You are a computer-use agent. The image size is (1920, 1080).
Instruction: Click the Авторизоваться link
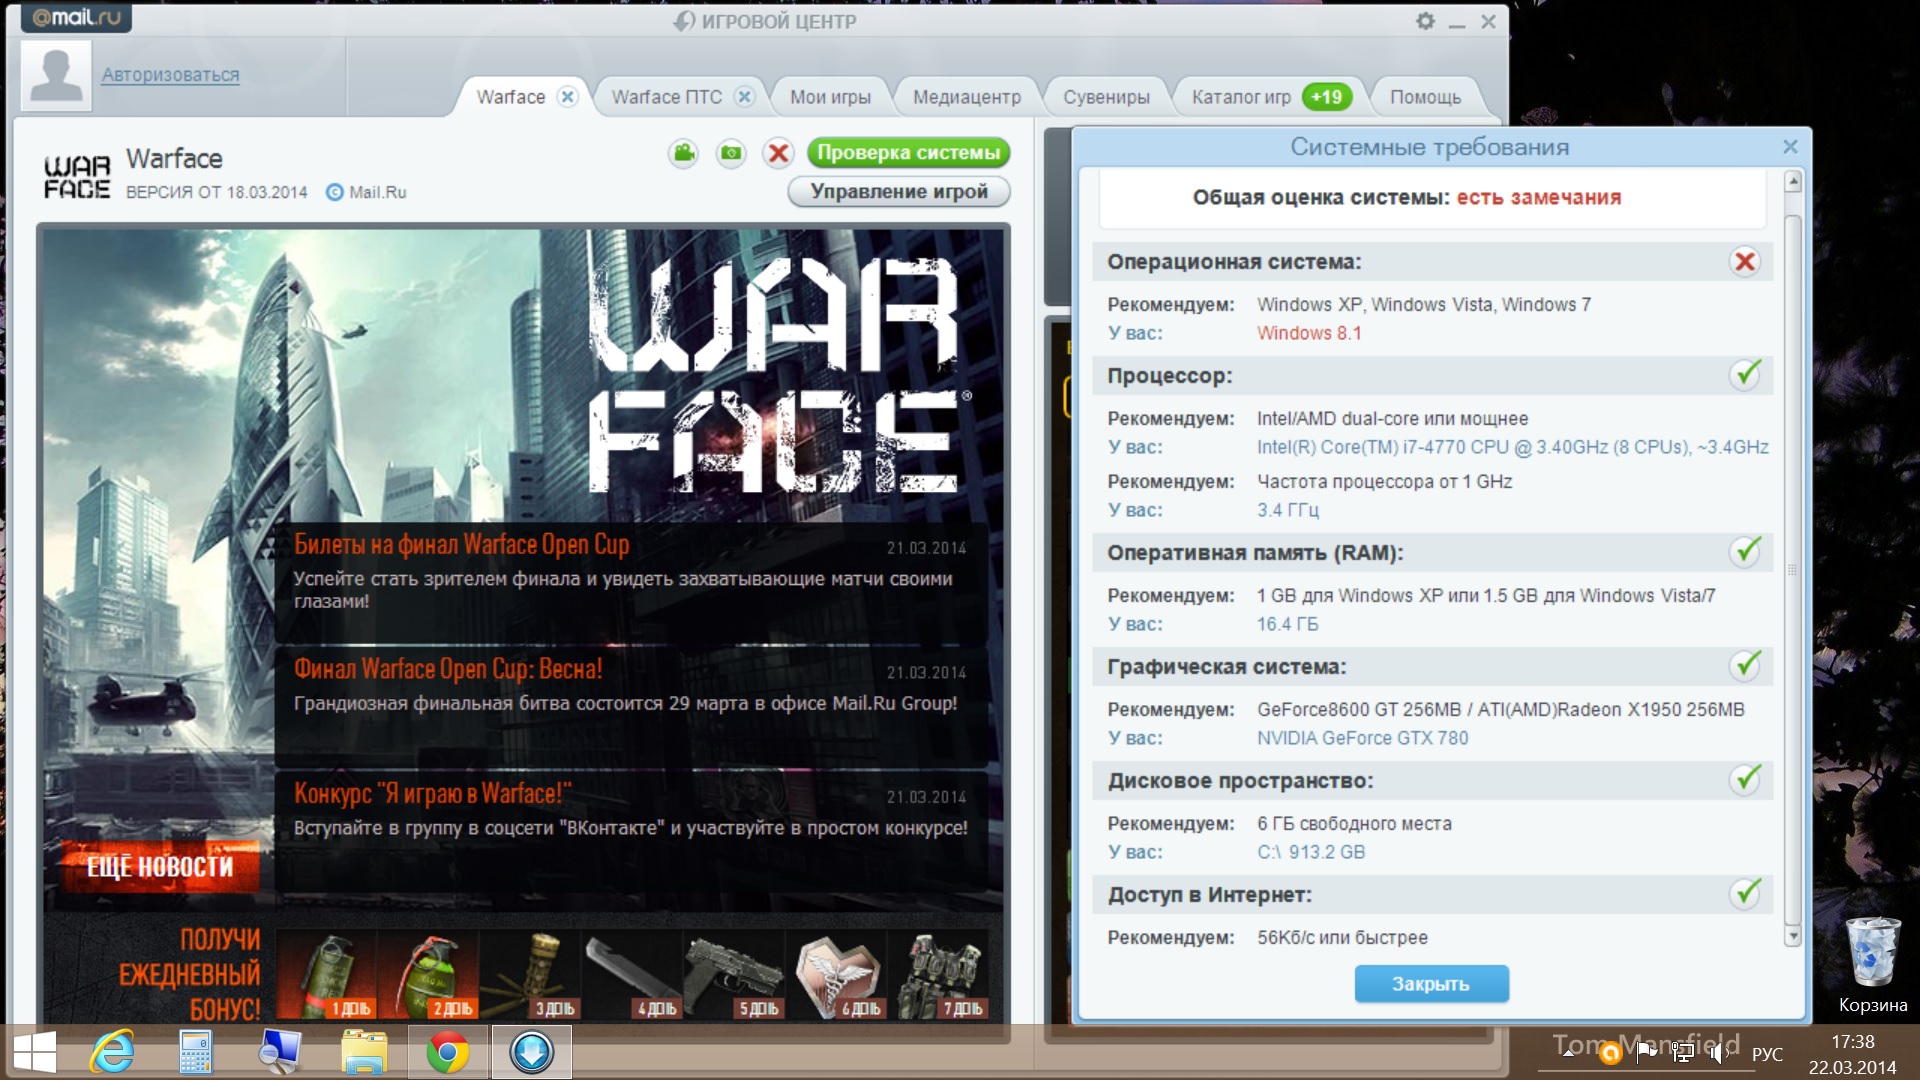click(x=170, y=75)
